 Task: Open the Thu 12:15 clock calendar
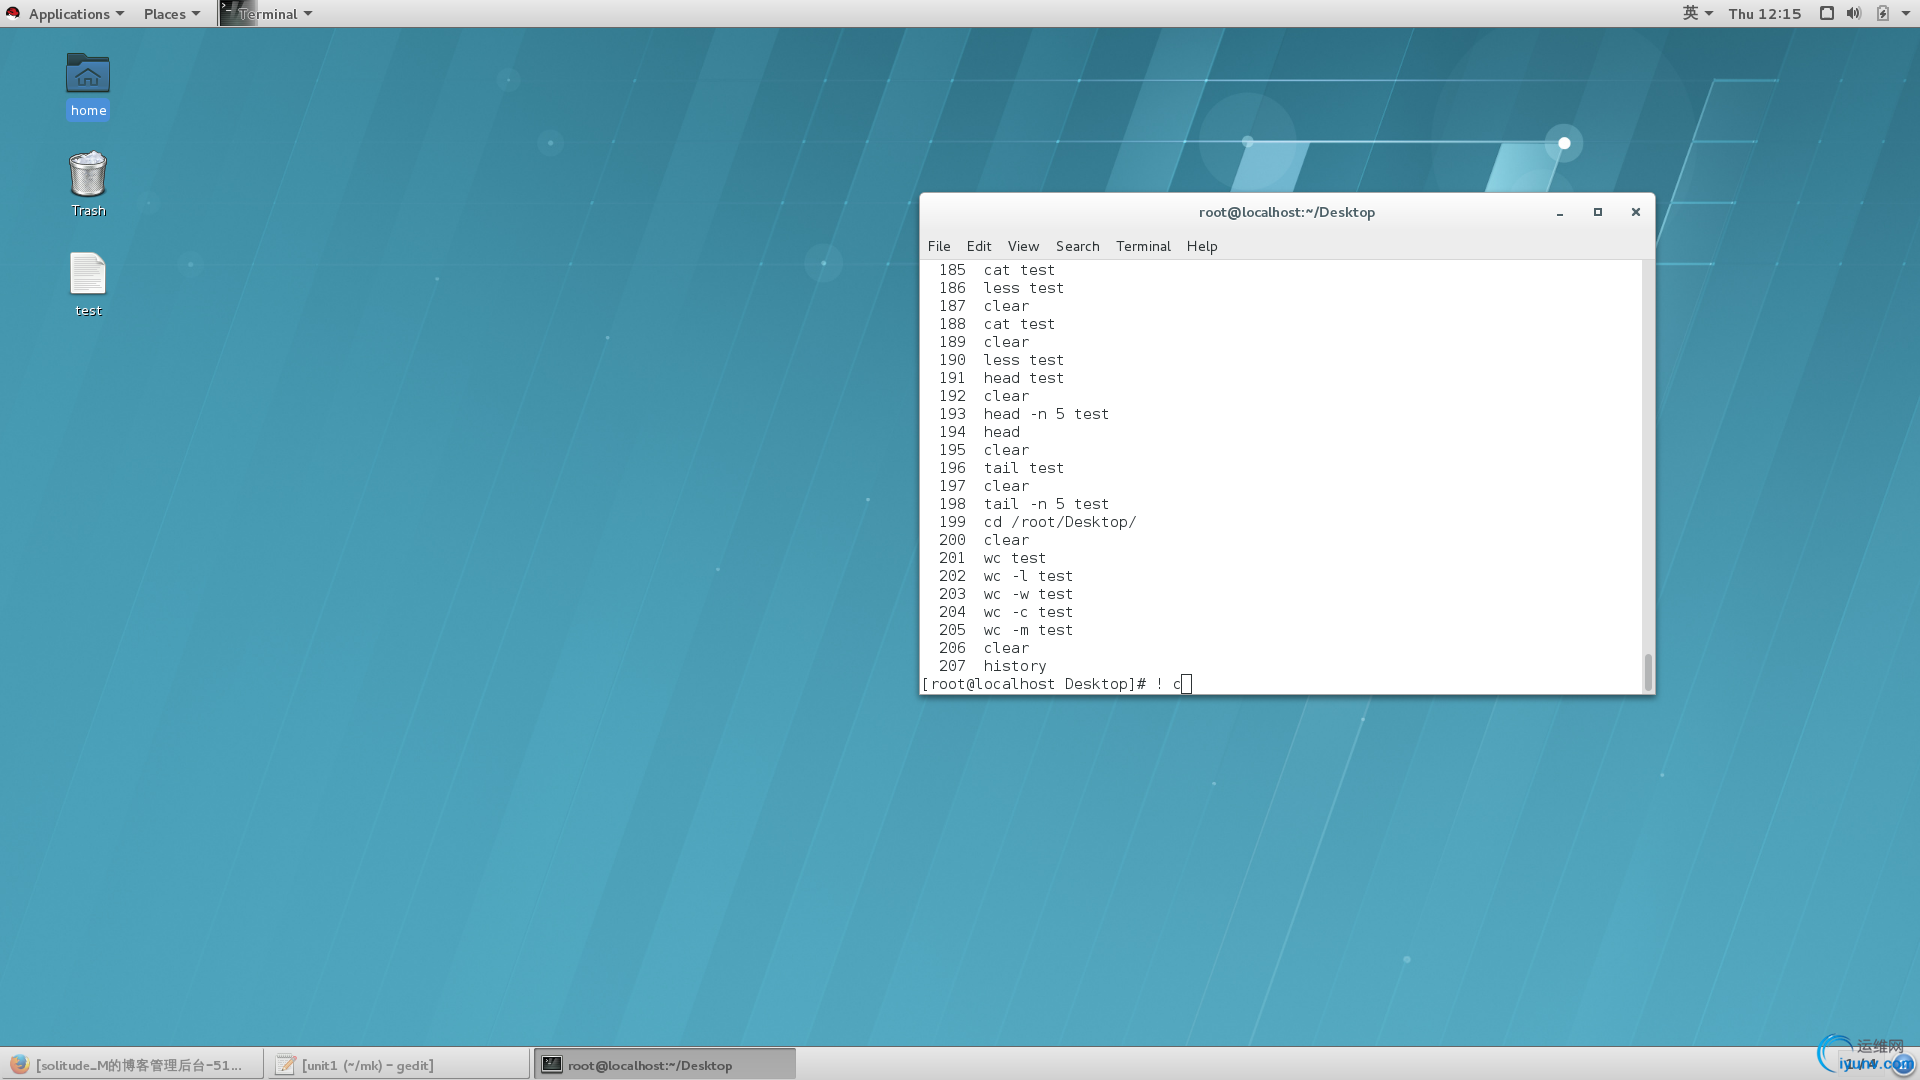pos(1764,13)
